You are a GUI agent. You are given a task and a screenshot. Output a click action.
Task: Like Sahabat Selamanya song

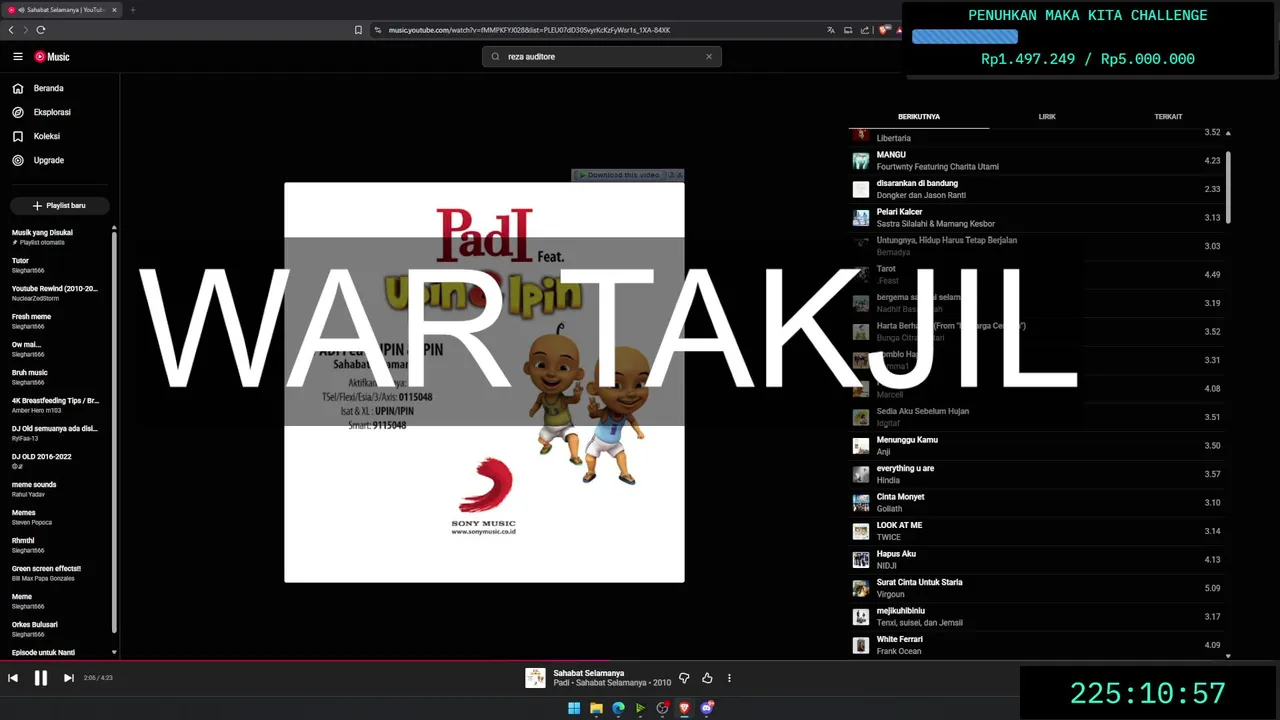(707, 678)
